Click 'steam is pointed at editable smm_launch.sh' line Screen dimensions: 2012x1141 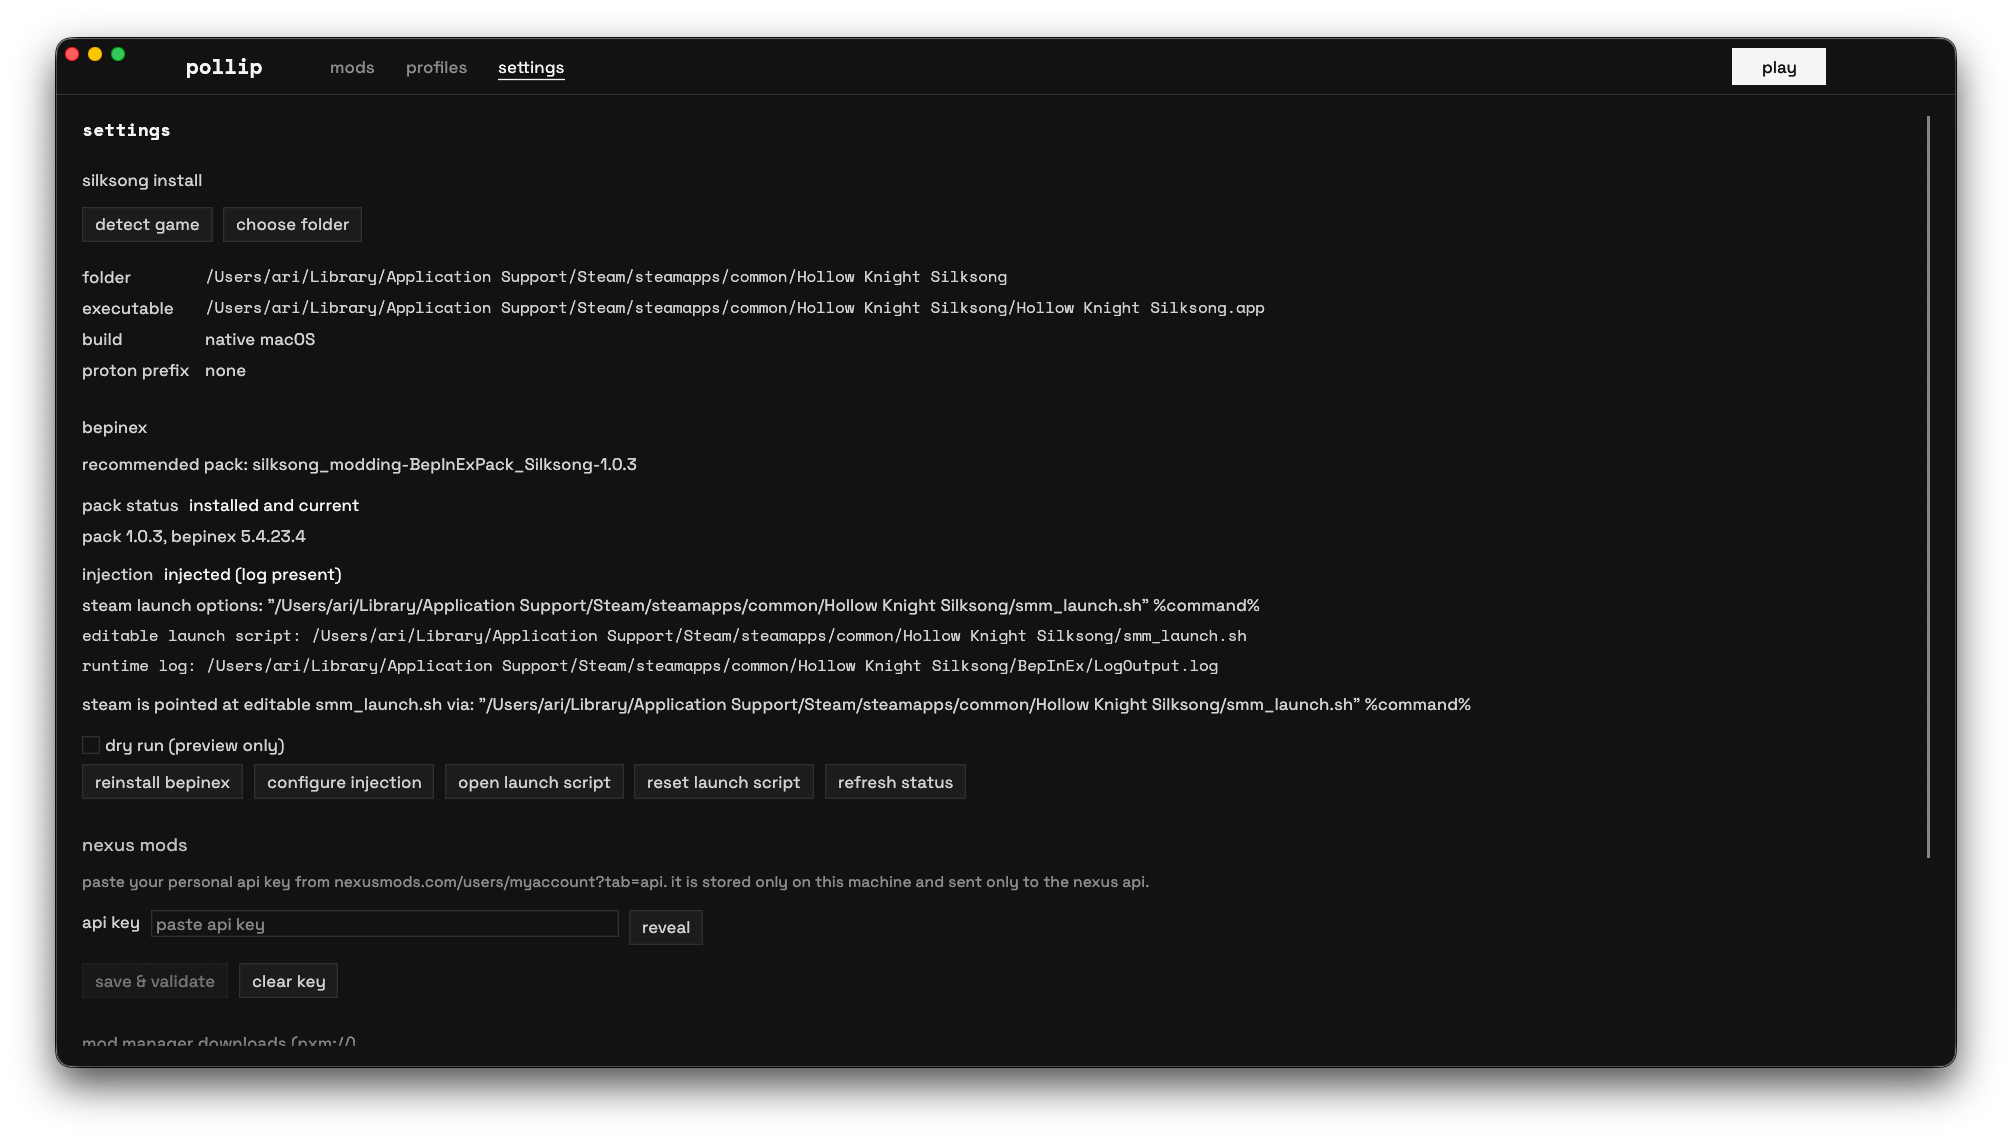pos(776,704)
